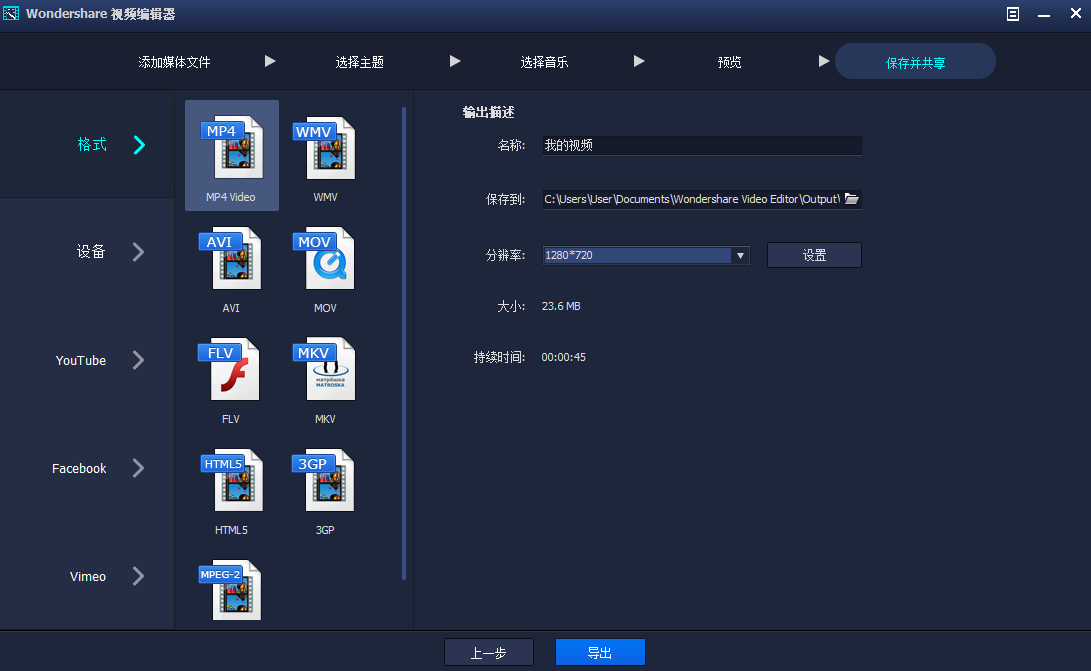Open the Vimeo sharing category
This screenshot has height=671, width=1091.
click(87, 576)
